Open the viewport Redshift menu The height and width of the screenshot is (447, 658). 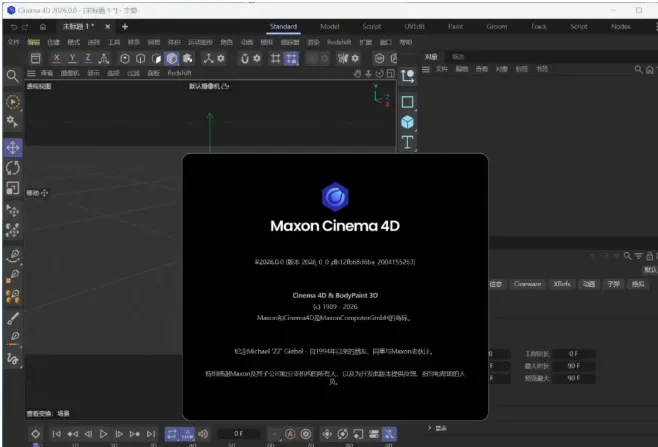tap(179, 73)
